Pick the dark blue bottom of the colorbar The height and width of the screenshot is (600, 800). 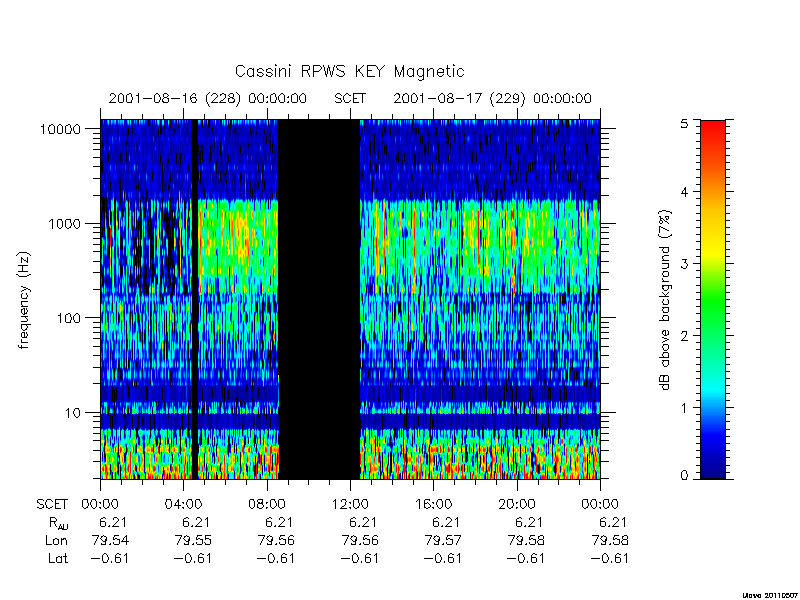[713, 467]
